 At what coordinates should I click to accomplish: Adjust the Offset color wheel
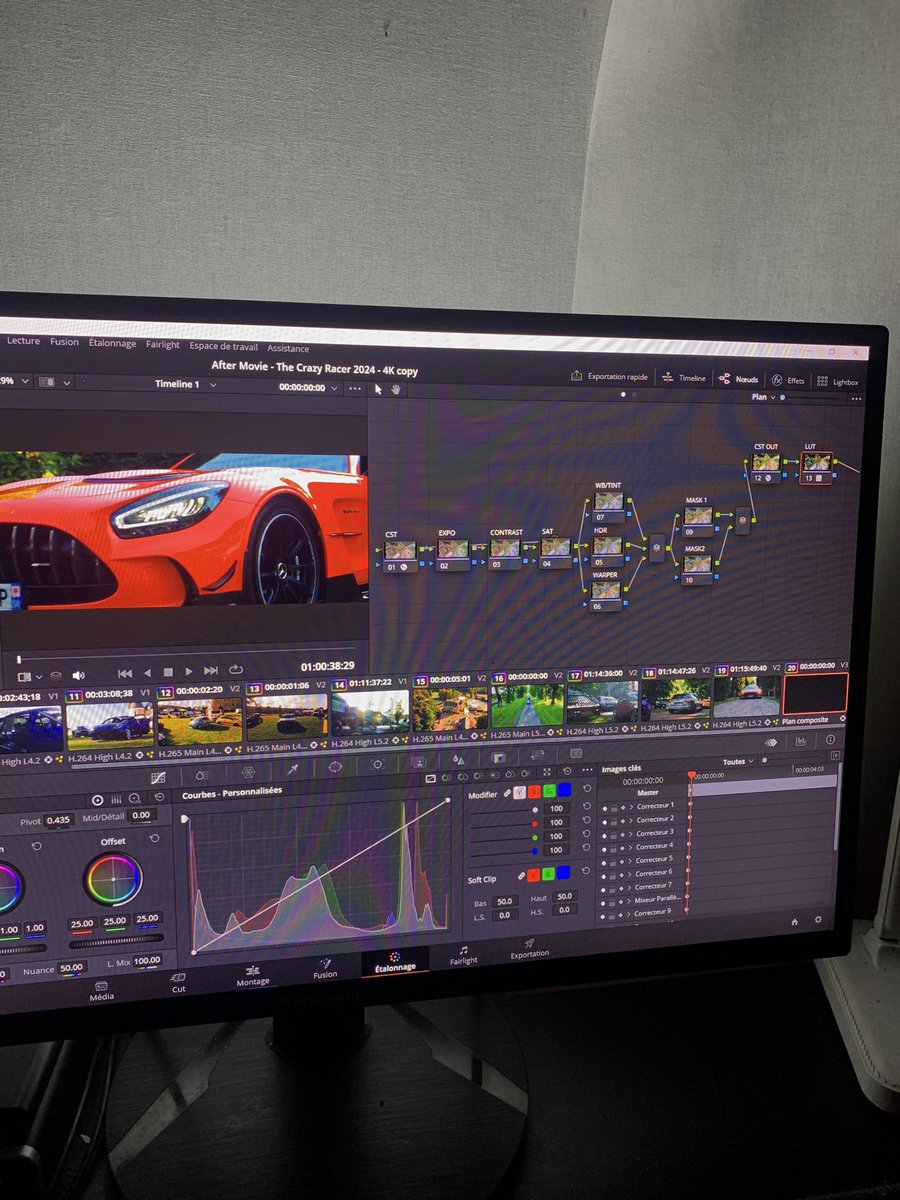tap(113, 880)
